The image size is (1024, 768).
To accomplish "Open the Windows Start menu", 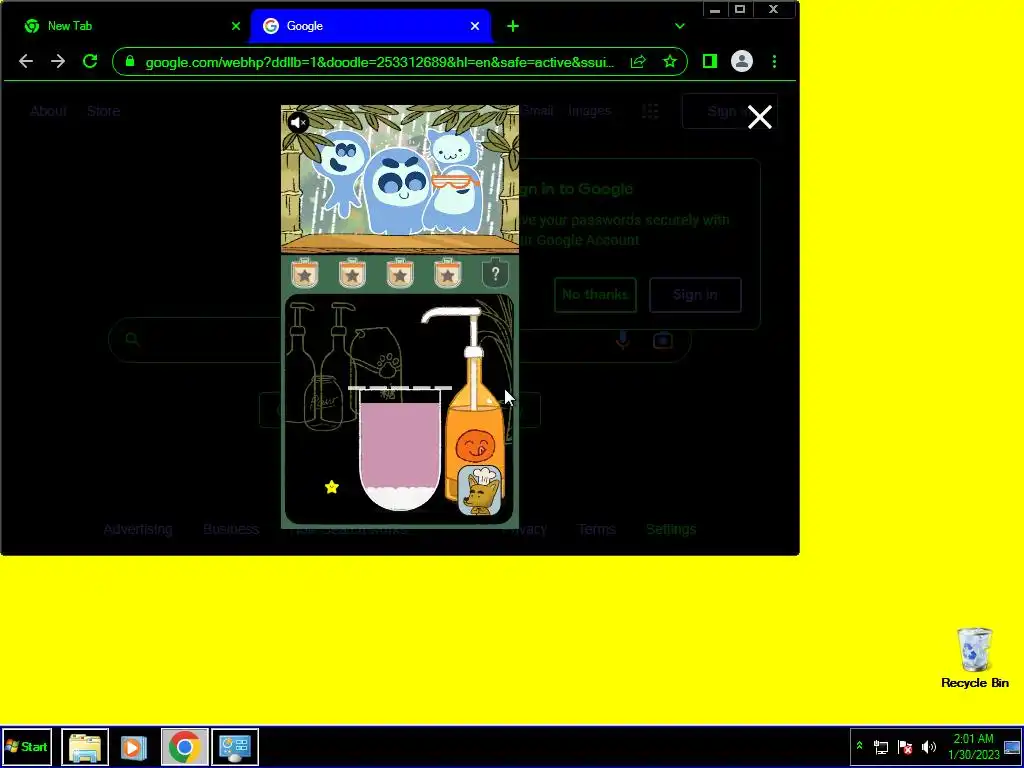I will (26, 746).
